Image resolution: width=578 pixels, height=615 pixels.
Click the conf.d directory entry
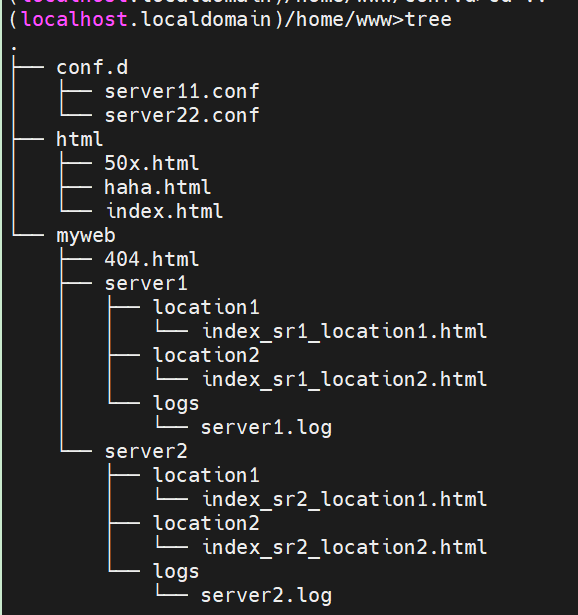[x=92, y=67]
